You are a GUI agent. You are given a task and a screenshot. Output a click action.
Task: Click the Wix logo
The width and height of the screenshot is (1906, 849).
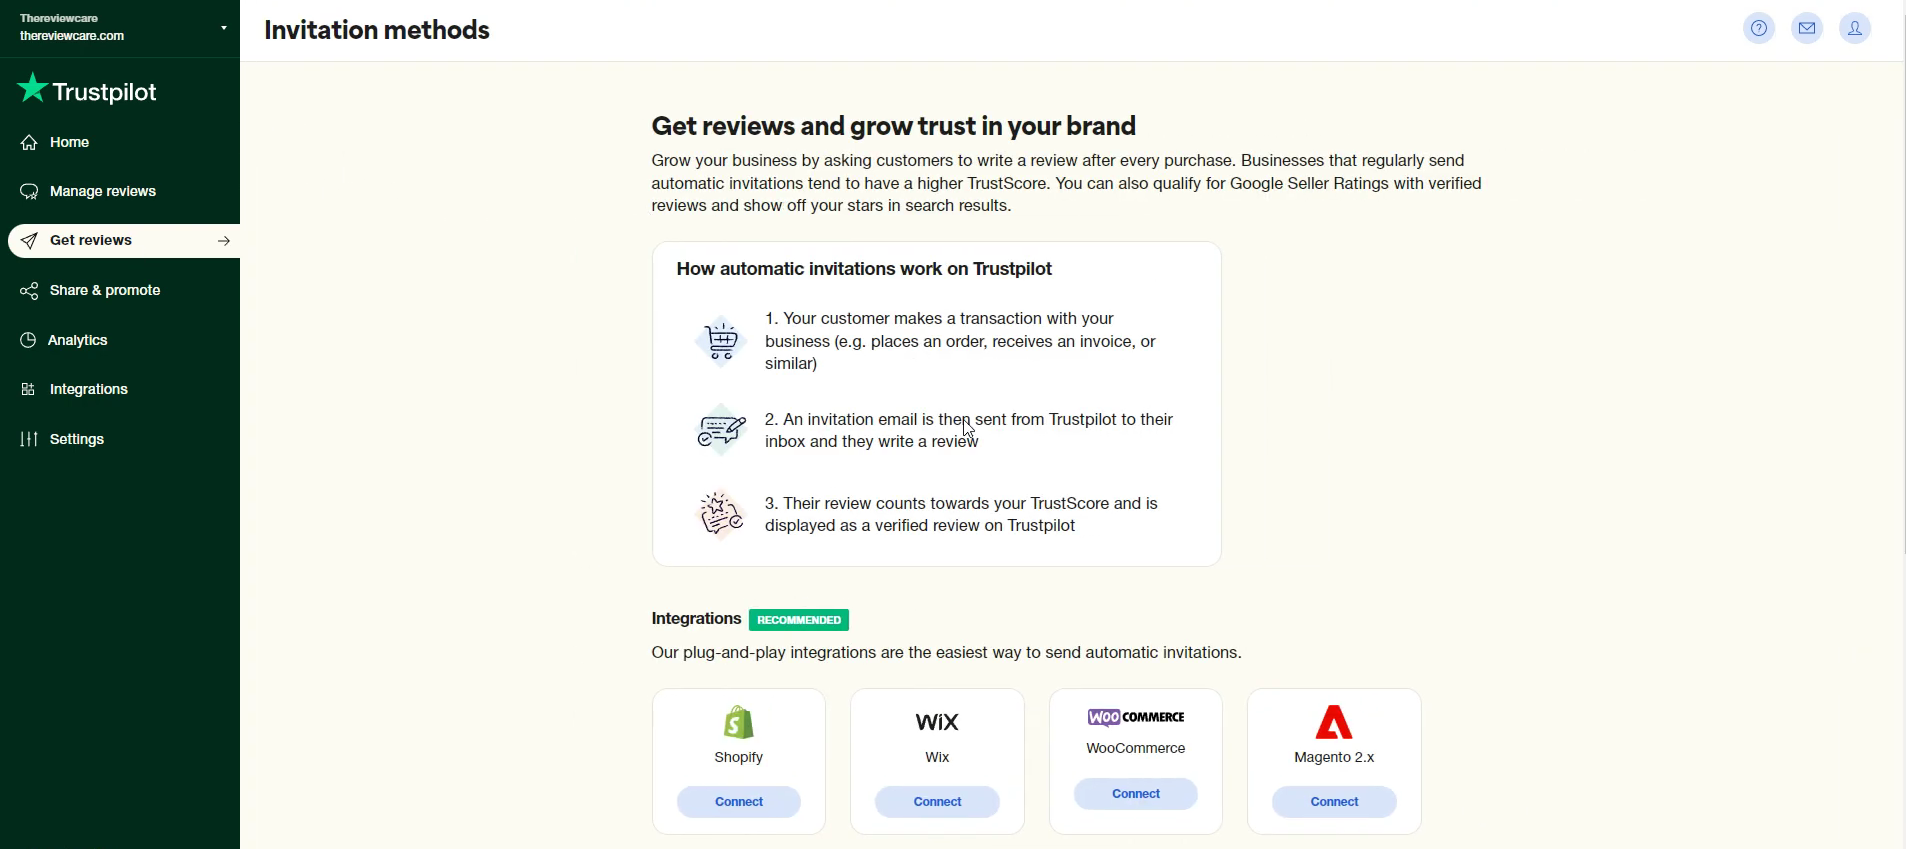point(937,722)
